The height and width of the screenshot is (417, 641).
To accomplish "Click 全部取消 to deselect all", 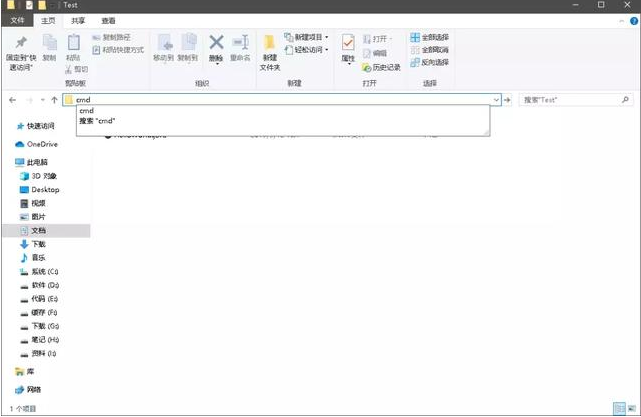I will [428, 49].
